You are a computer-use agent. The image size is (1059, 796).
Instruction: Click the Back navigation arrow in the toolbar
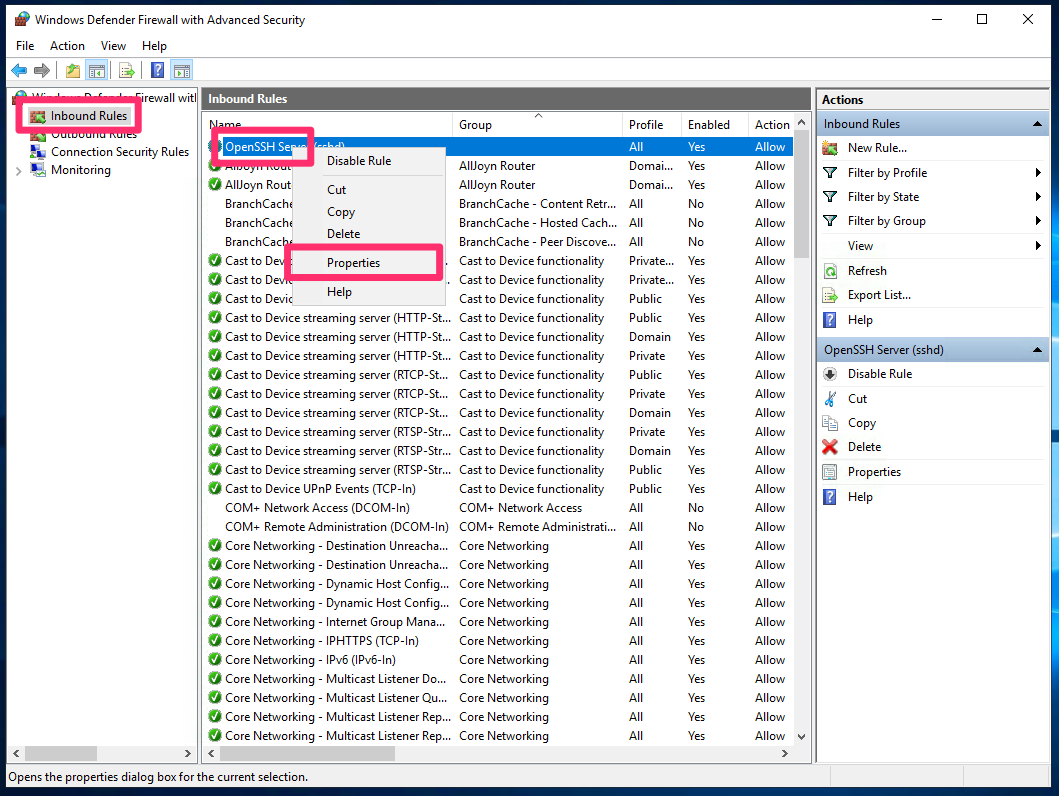click(18, 70)
